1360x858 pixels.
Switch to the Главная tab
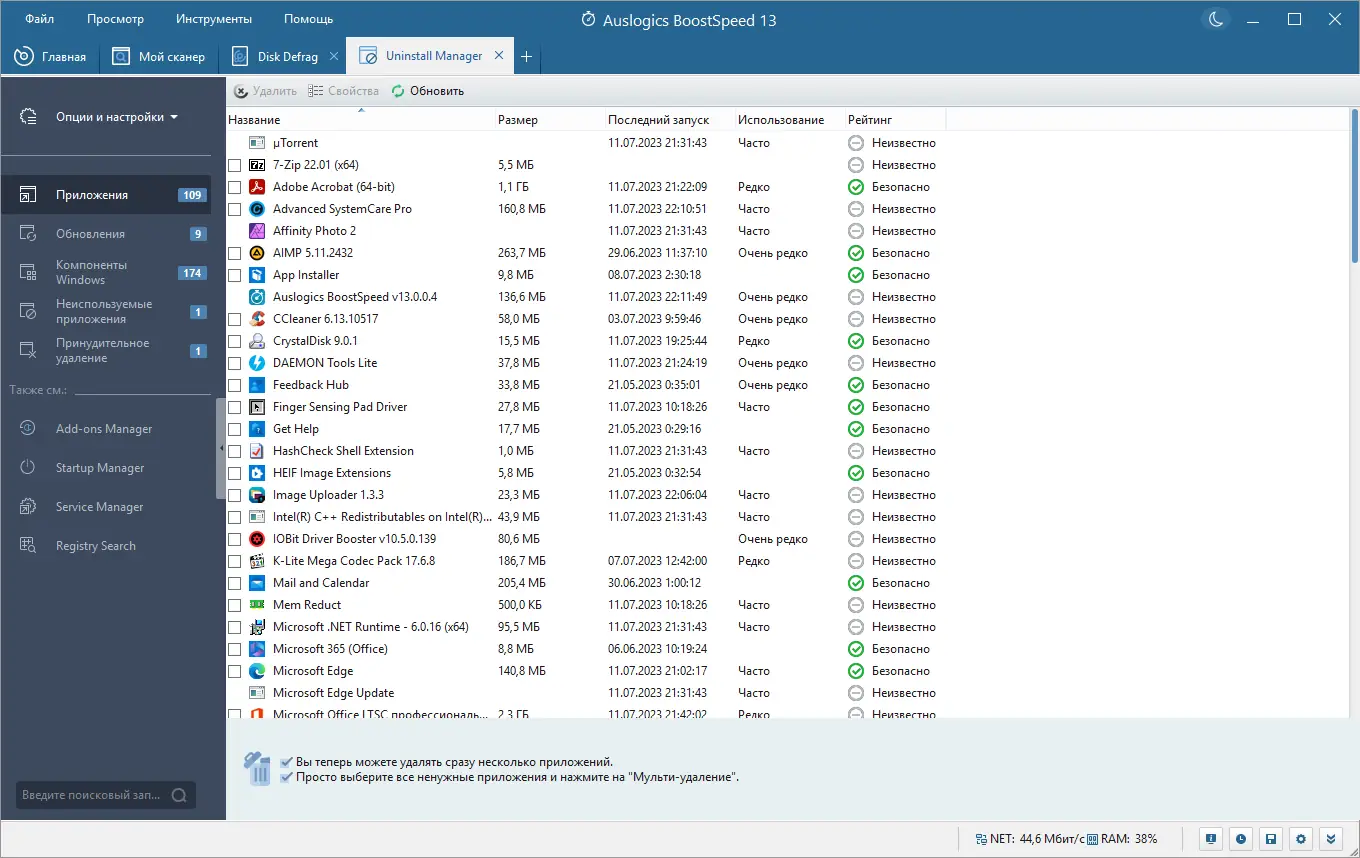pos(50,57)
